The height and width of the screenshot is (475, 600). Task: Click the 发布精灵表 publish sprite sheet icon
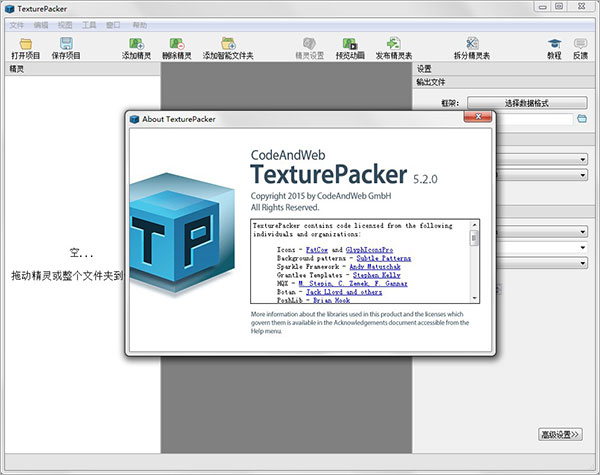pyautogui.click(x=393, y=44)
